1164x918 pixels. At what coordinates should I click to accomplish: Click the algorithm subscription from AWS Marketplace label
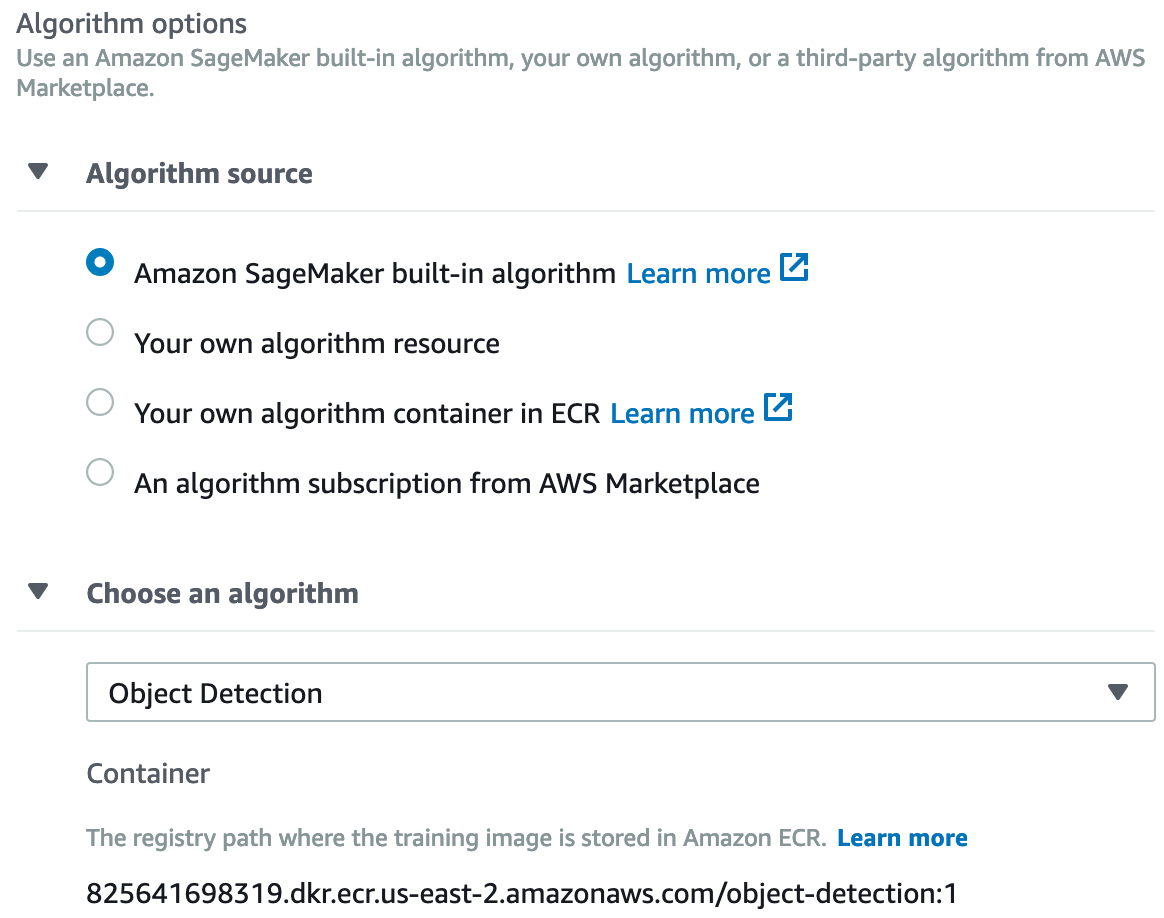pos(447,484)
